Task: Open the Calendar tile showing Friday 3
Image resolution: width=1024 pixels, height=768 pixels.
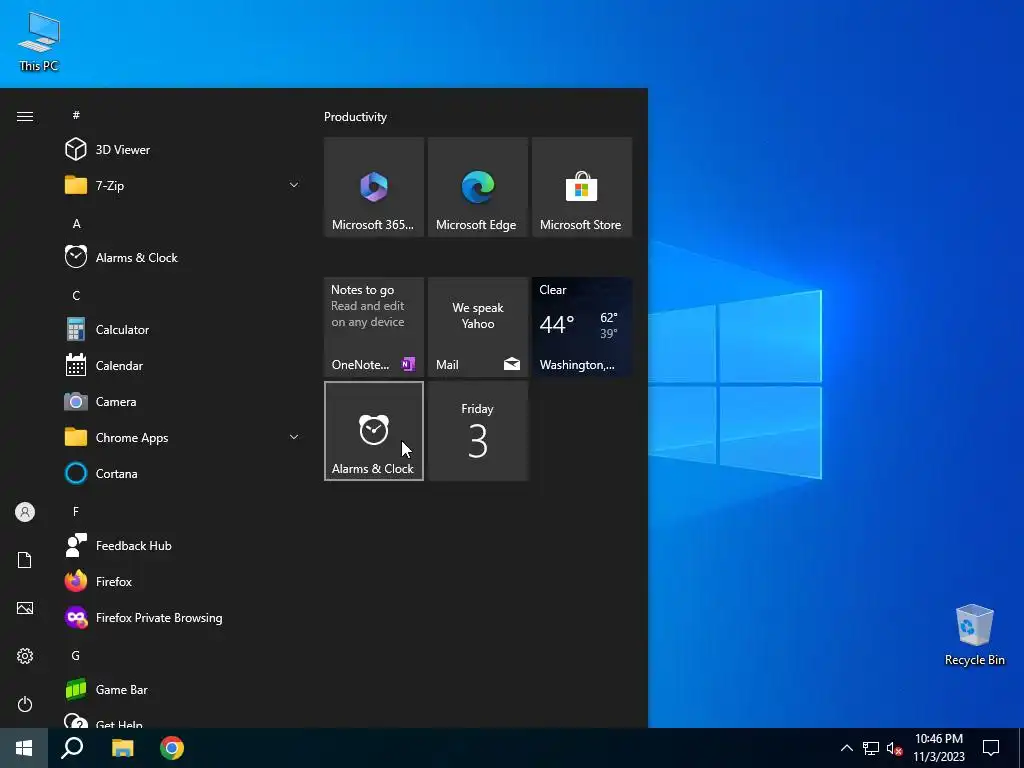Action: click(x=478, y=431)
